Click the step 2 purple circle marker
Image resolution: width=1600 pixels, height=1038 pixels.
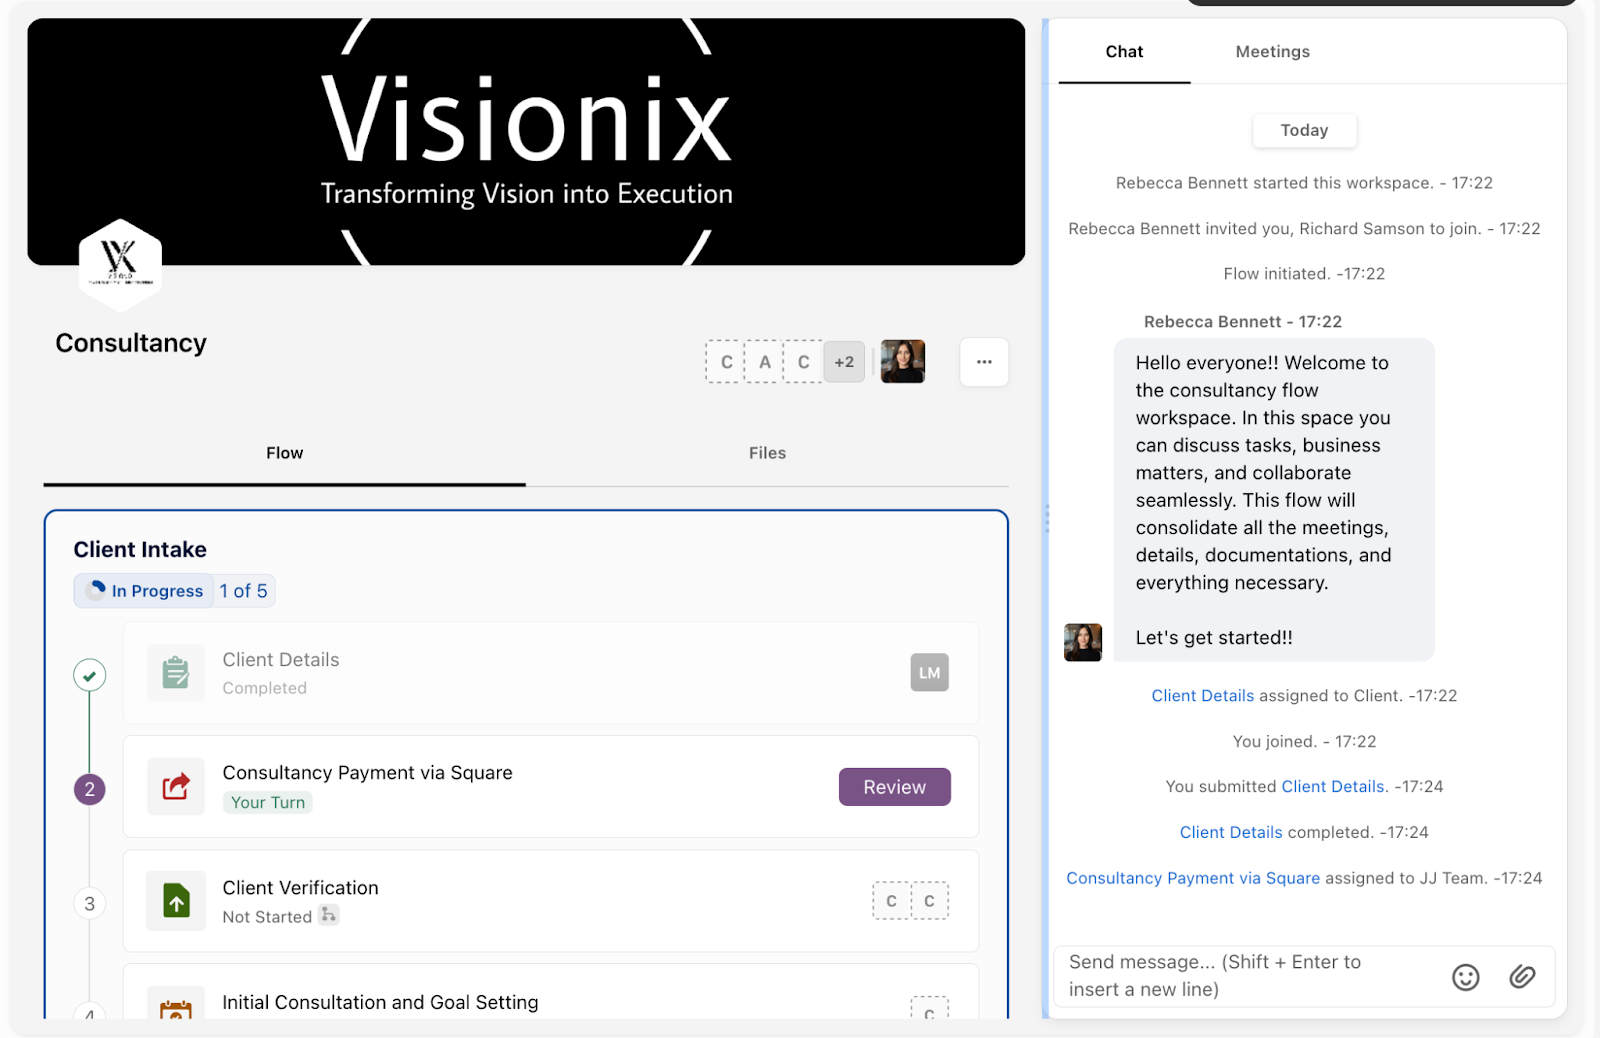90,789
